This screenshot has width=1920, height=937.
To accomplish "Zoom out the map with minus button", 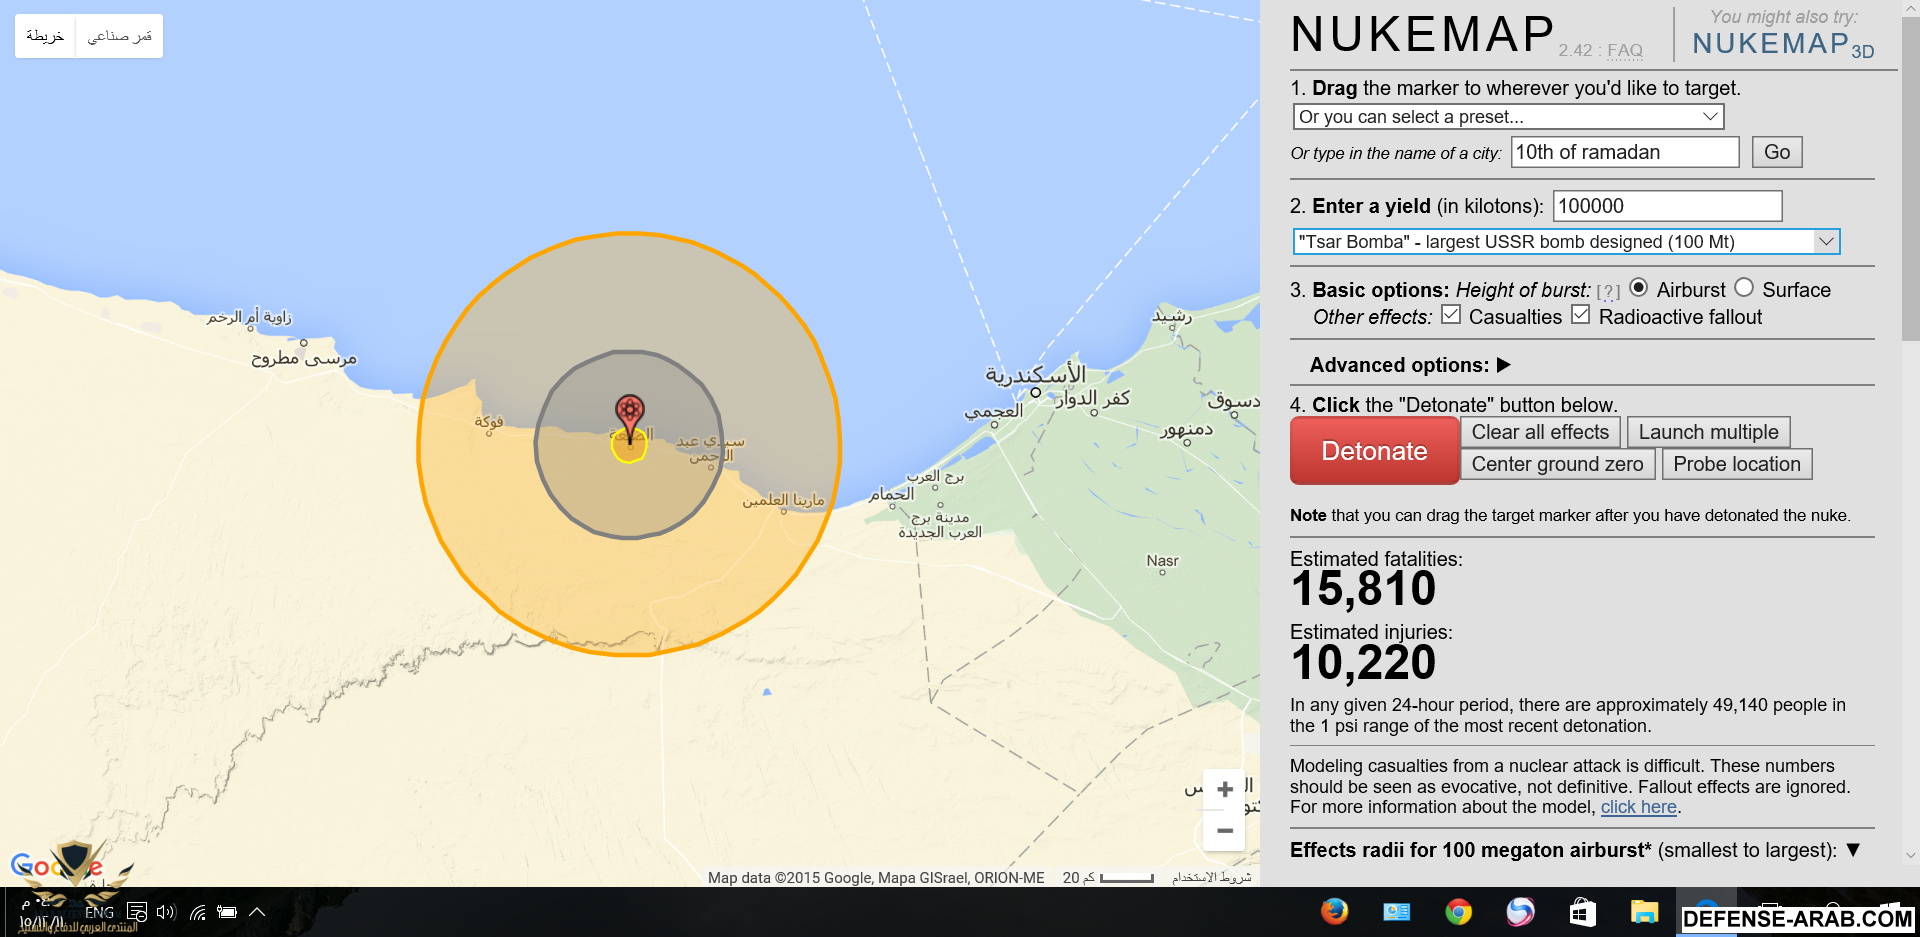I will point(1224,831).
